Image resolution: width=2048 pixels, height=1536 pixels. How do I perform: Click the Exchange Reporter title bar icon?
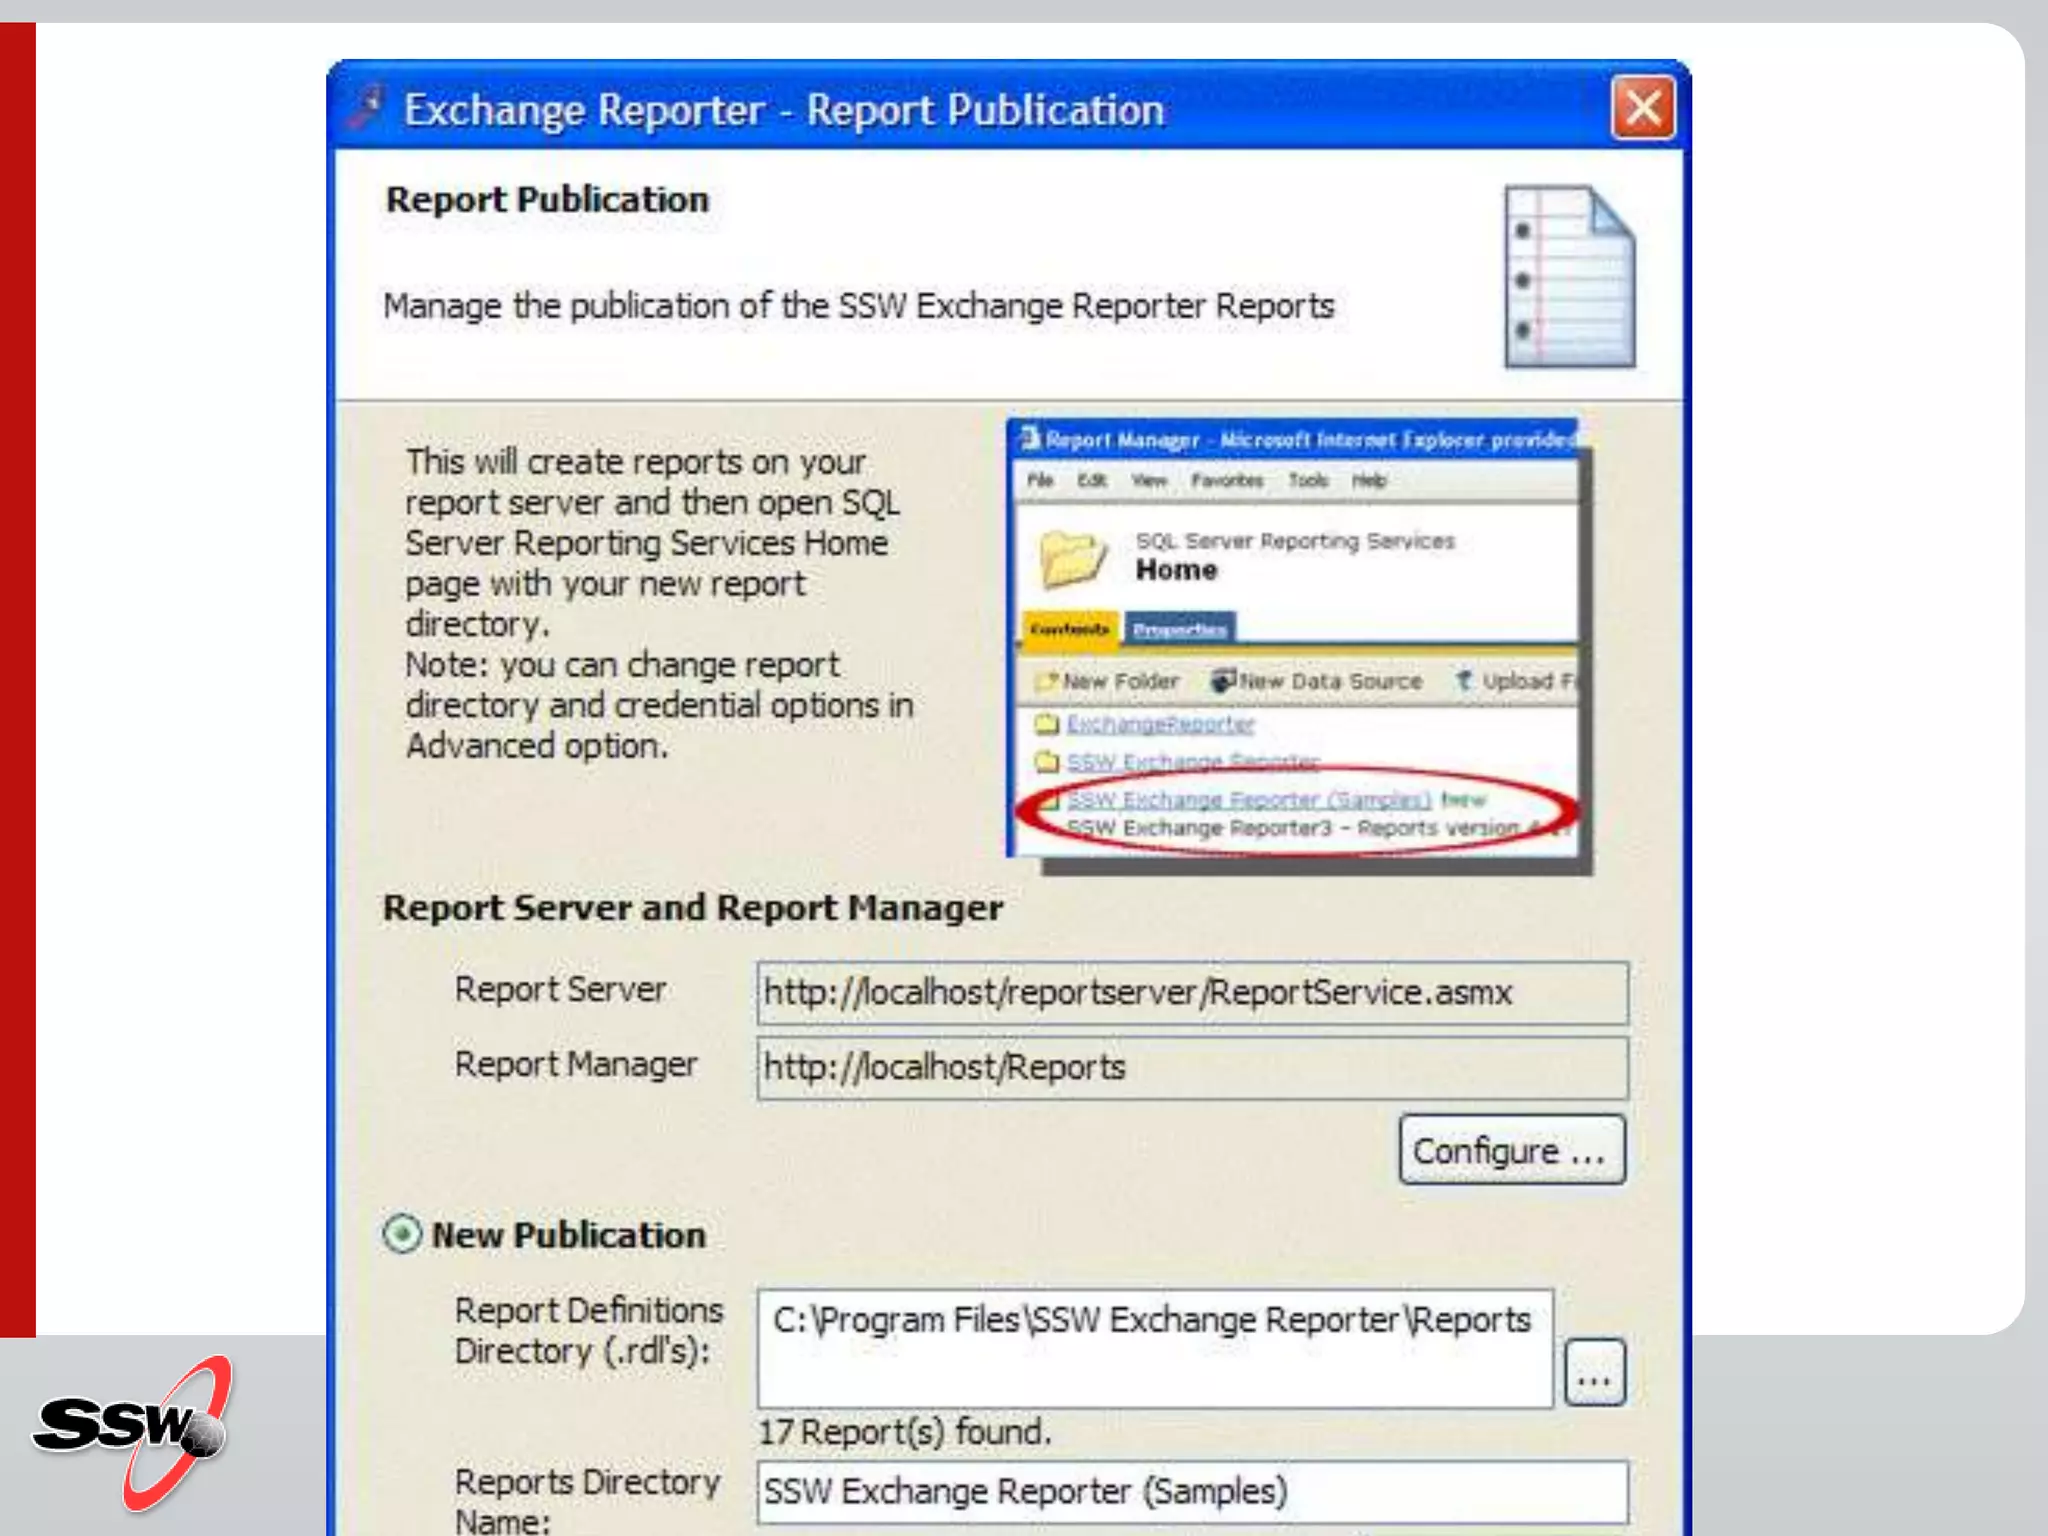[366, 106]
